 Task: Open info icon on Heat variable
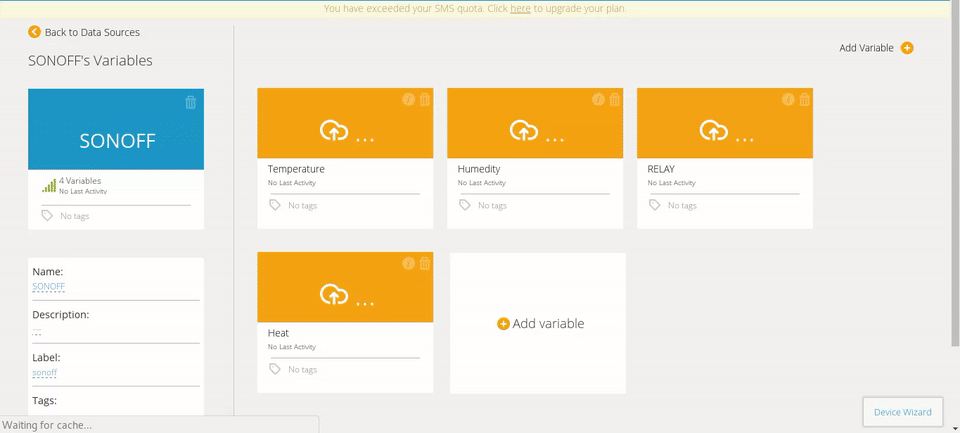tap(408, 263)
